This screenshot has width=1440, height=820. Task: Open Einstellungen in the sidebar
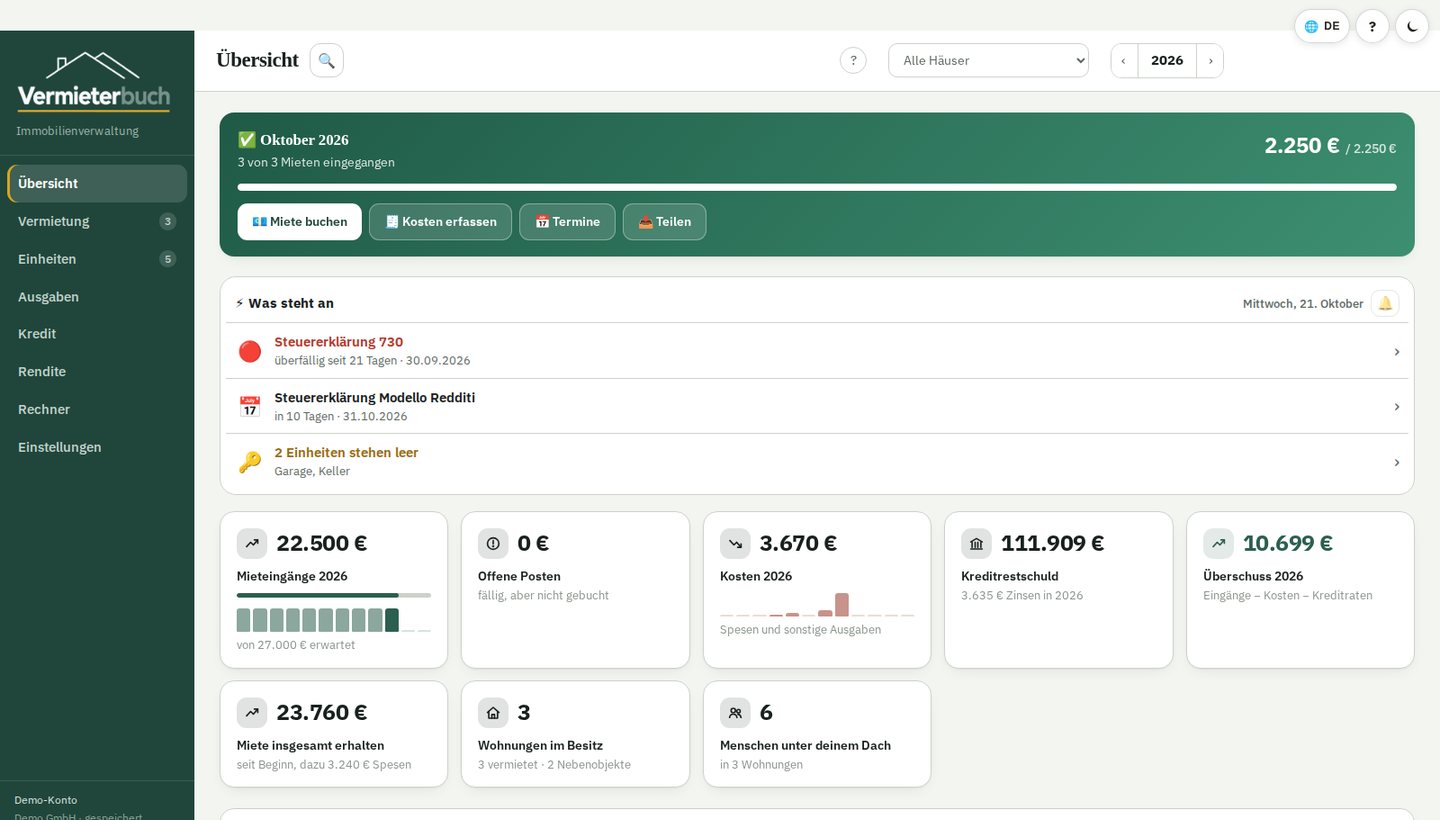(x=97, y=447)
